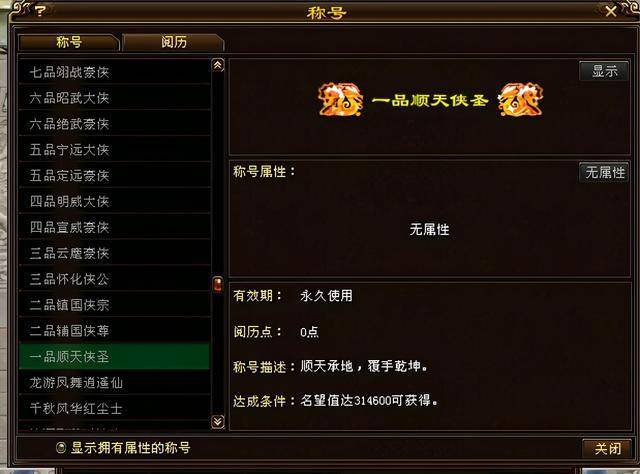Screen dimensions: 640x474
Task: Click the right dragon emblem beside the title
Action: pos(521,99)
